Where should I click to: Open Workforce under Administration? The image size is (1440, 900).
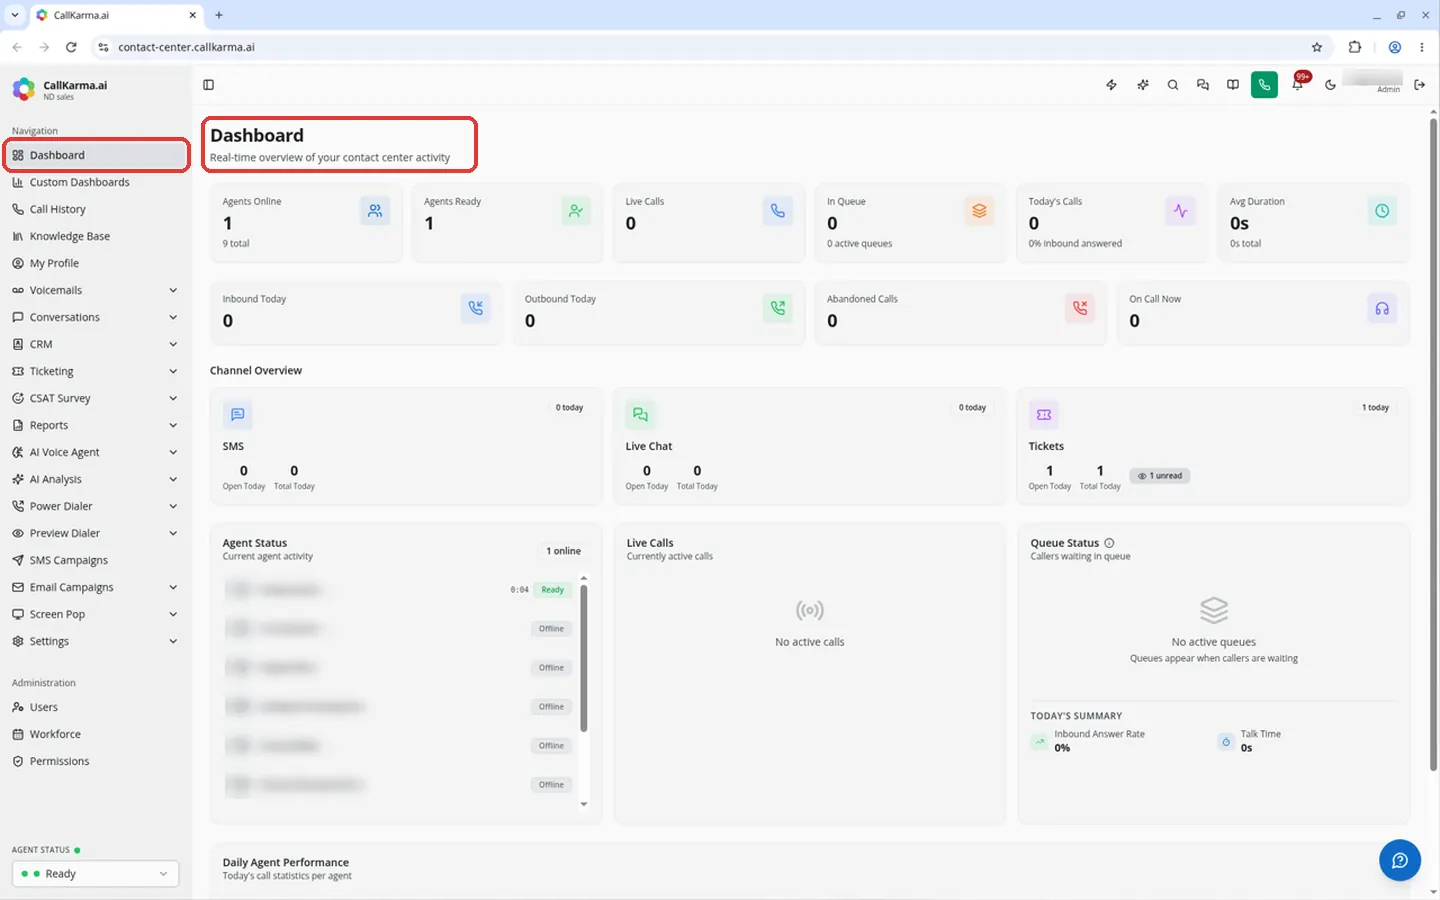pyautogui.click(x=96, y=734)
